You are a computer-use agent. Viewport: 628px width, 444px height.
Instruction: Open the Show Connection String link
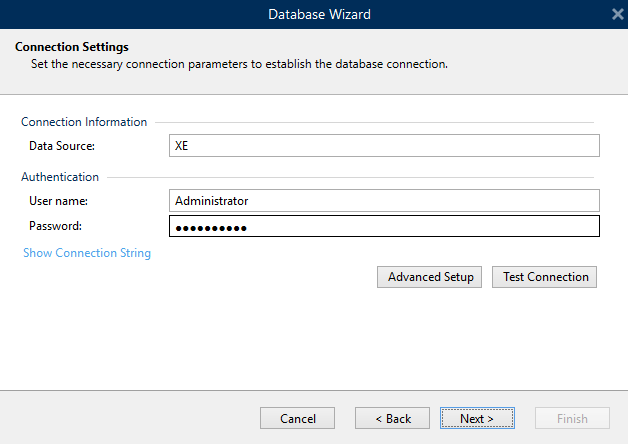(87, 253)
